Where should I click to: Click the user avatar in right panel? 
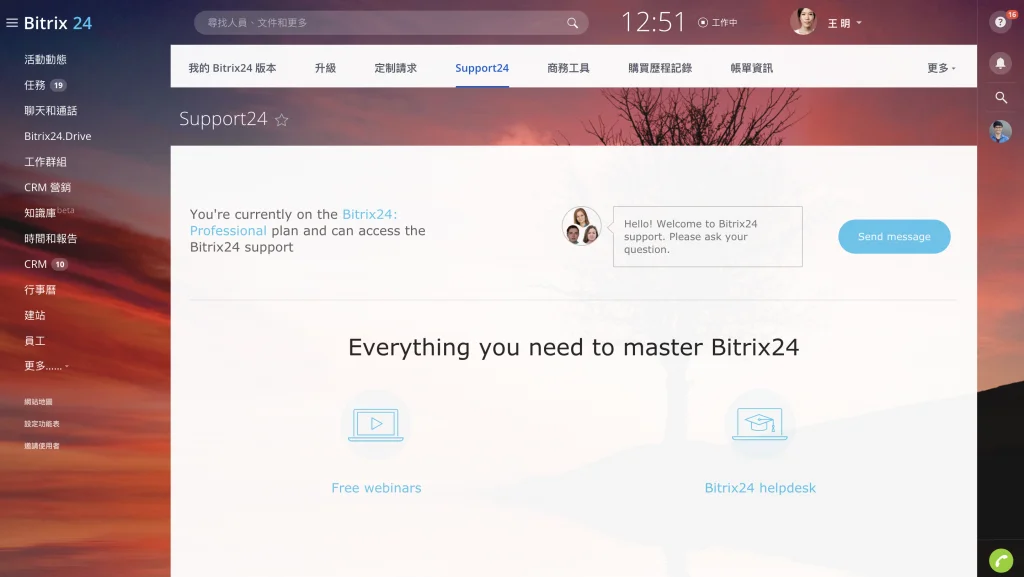1000,132
